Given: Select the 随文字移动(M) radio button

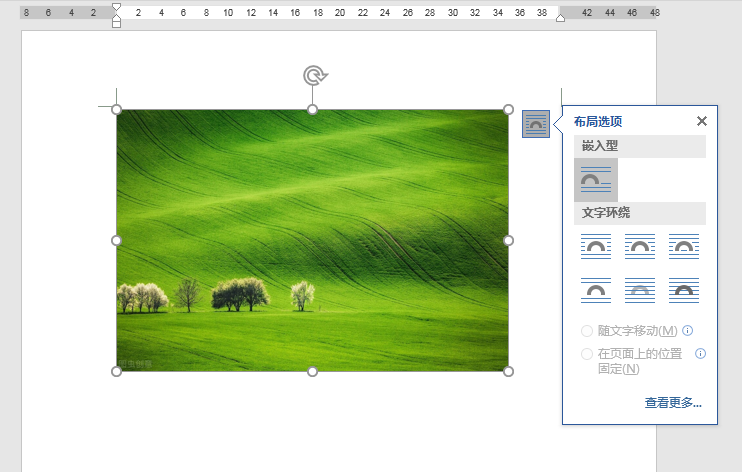Looking at the screenshot, I should pyautogui.click(x=587, y=331).
